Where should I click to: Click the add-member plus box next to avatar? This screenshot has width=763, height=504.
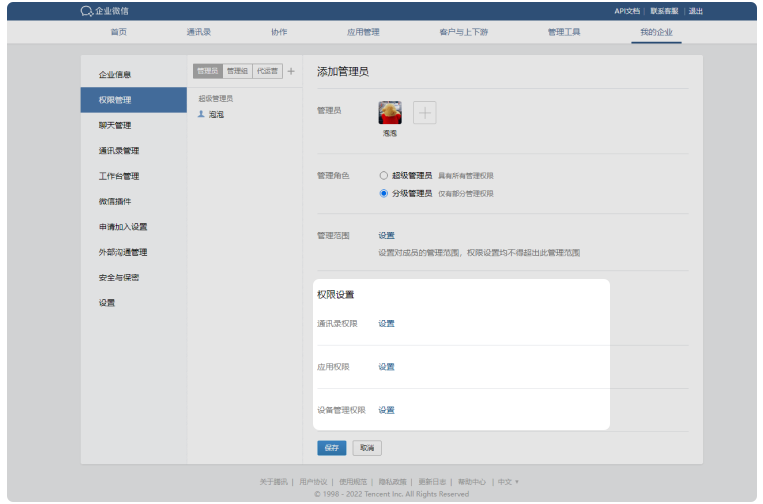425,113
